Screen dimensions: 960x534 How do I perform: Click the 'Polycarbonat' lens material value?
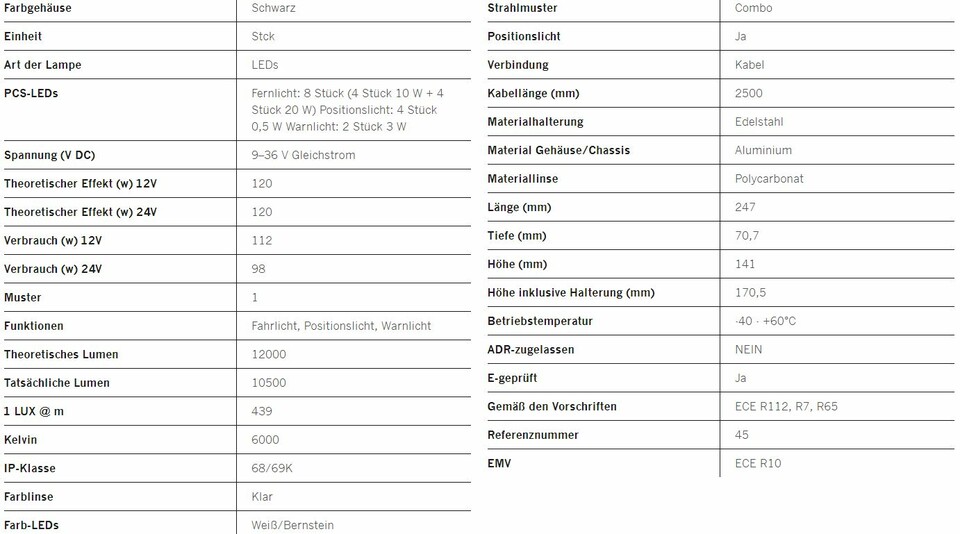[769, 179]
